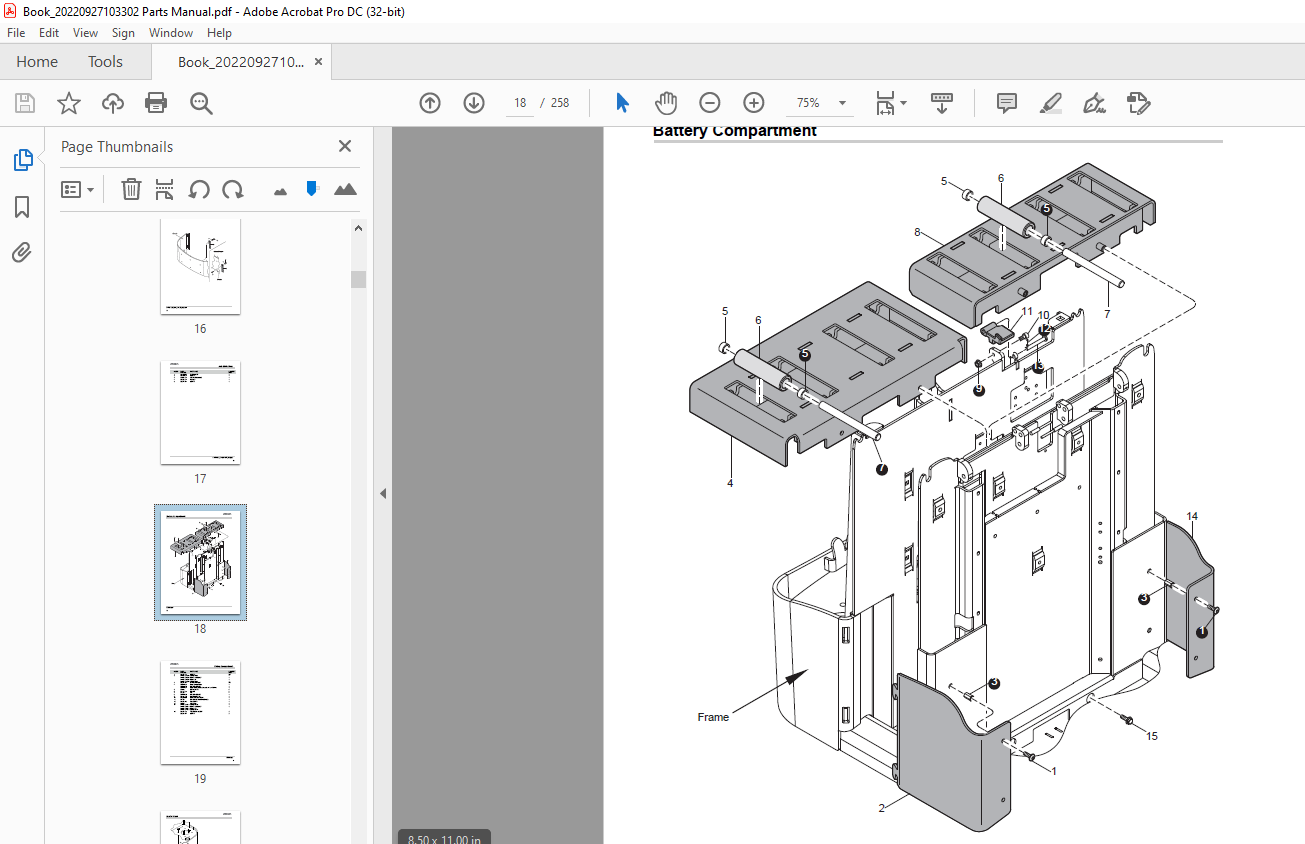Open the Bookmarks sidebar panel

tap(22, 207)
